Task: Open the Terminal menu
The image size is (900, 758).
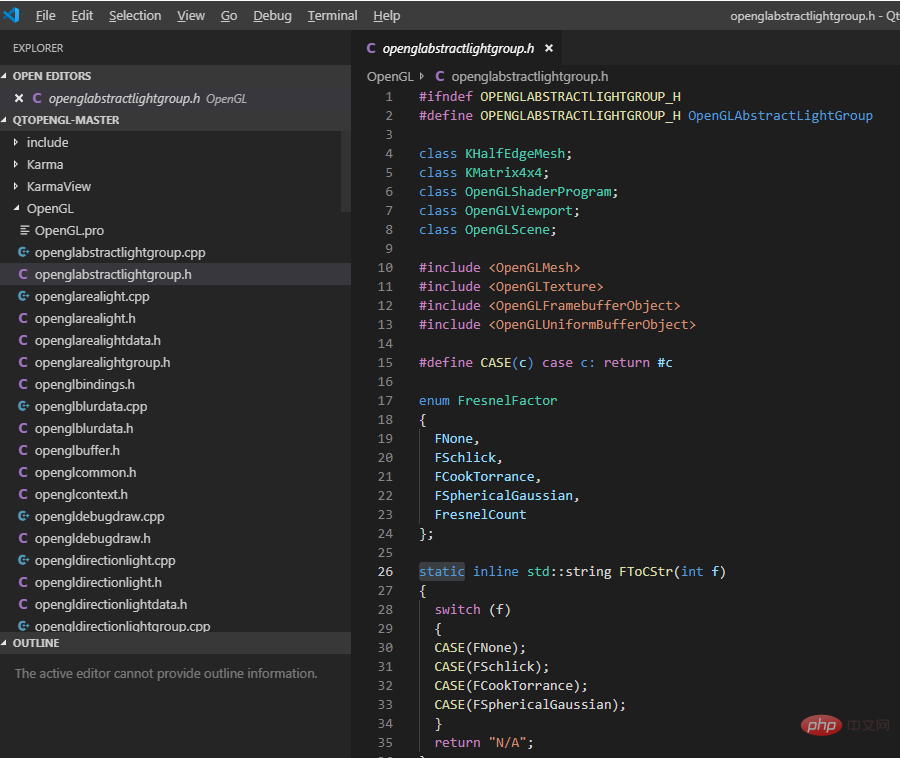Action: [x=332, y=15]
